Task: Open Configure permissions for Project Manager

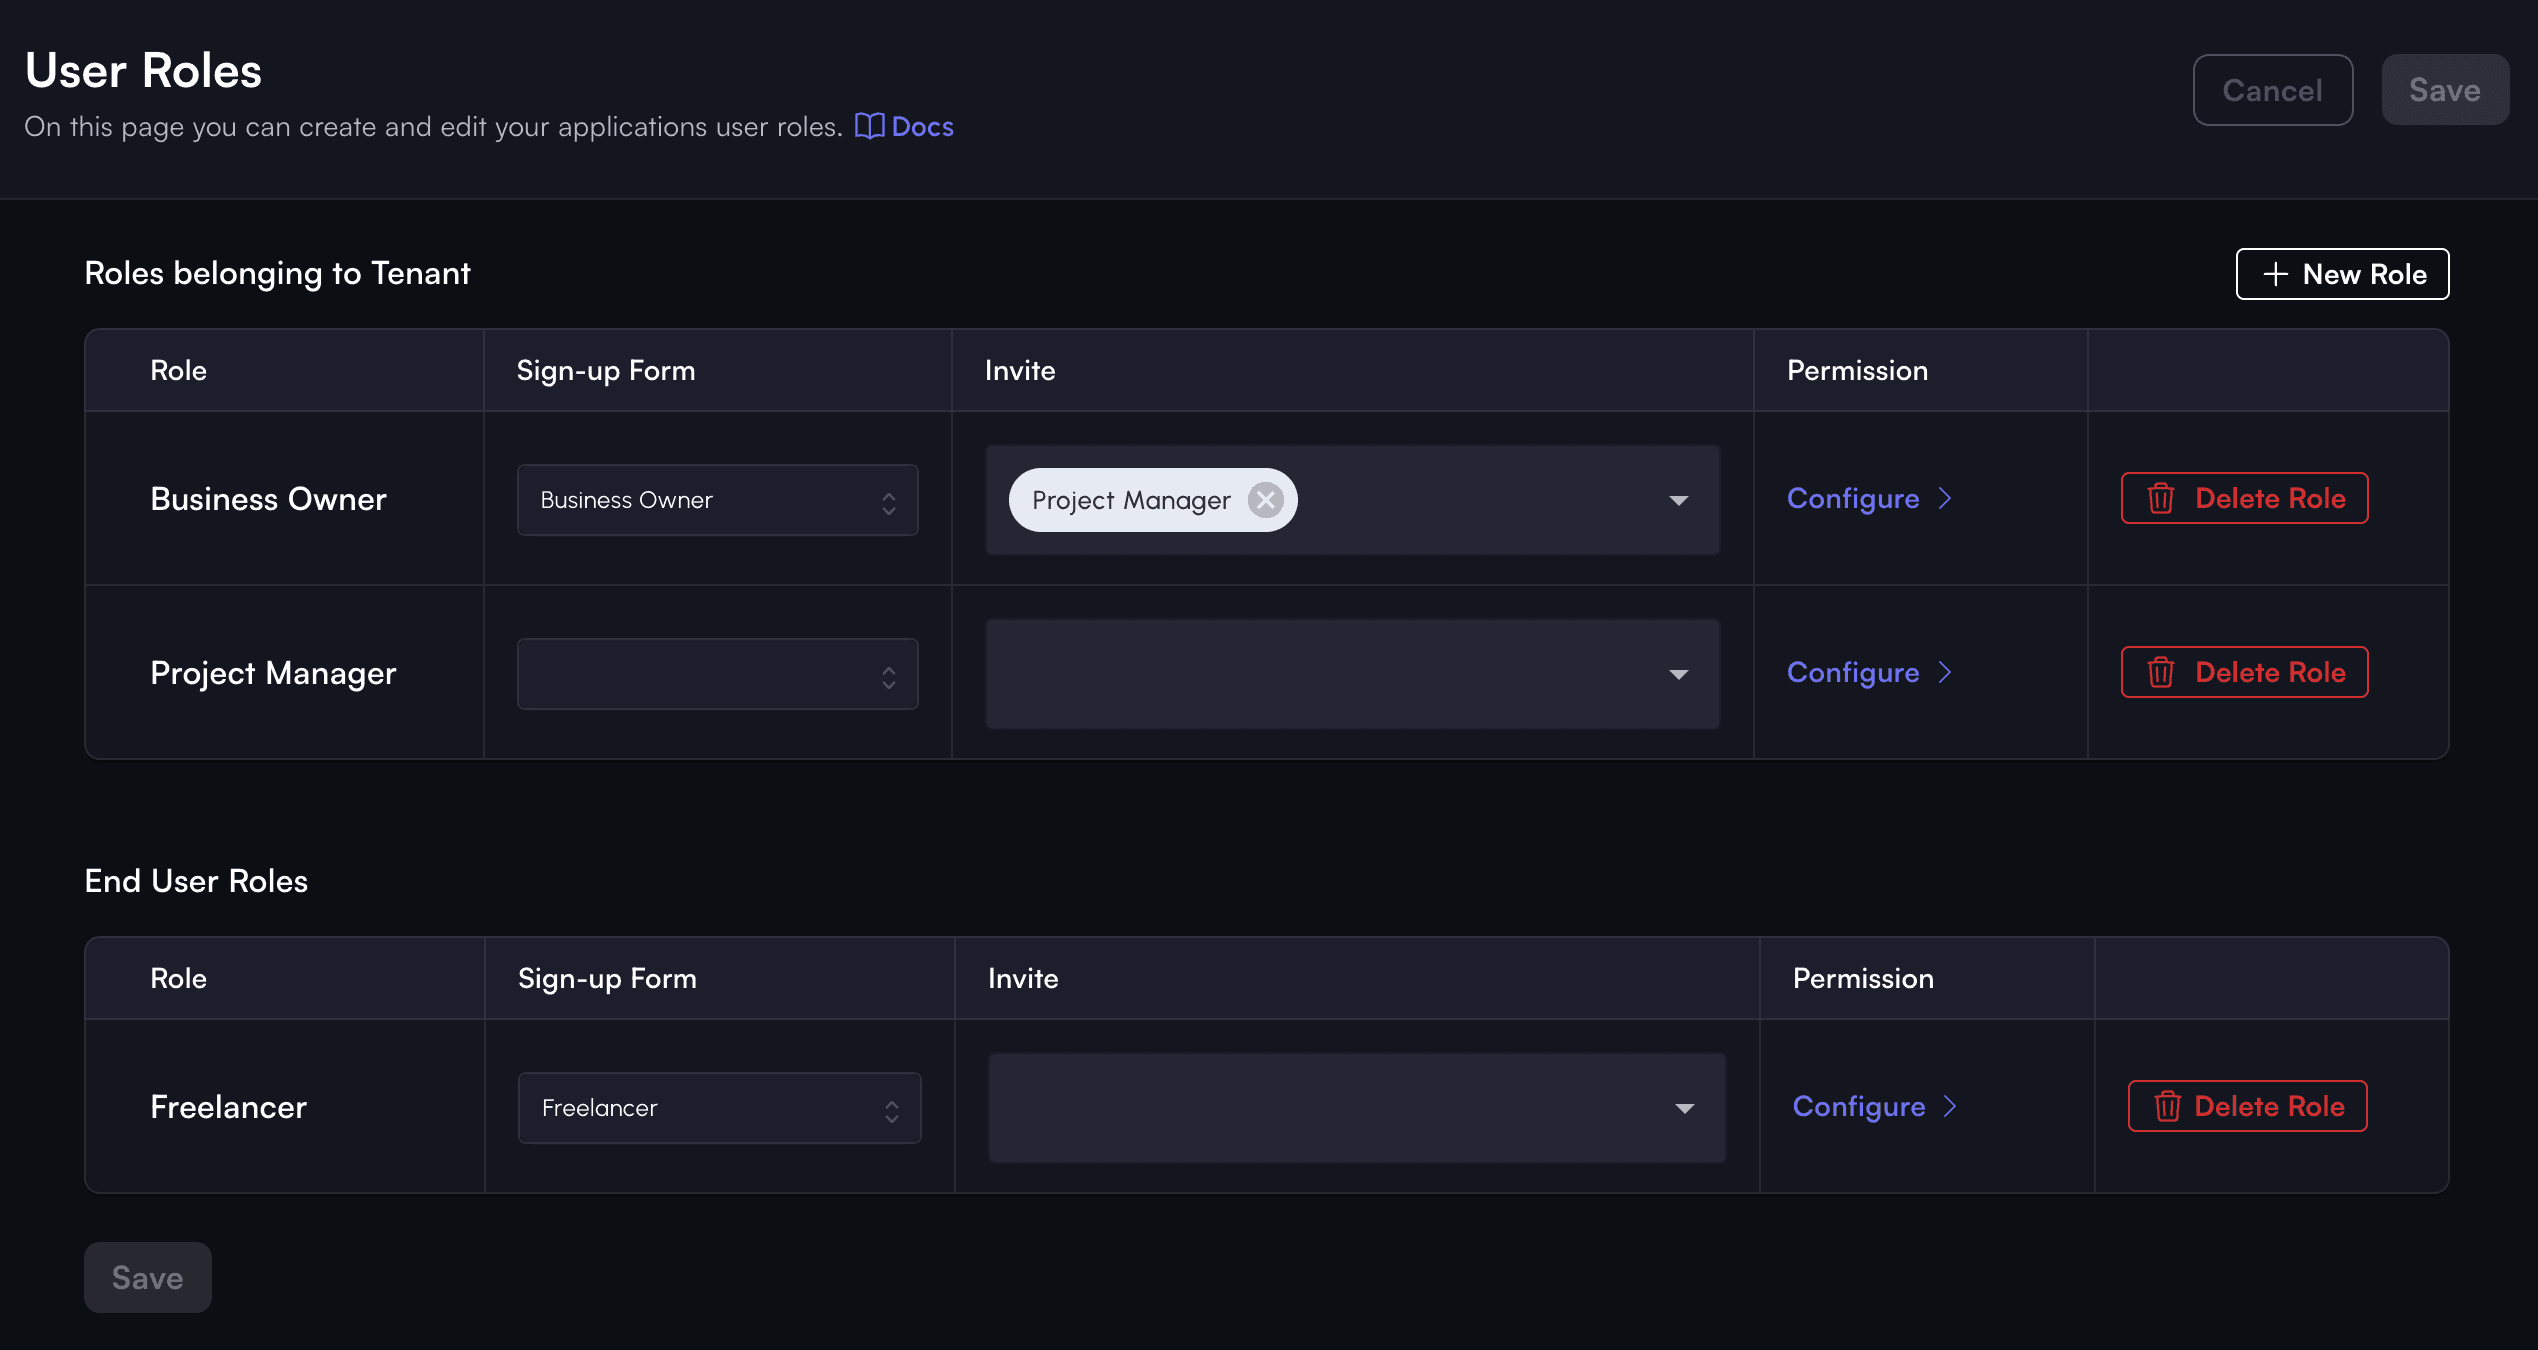Action: (x=1853, y=672)
